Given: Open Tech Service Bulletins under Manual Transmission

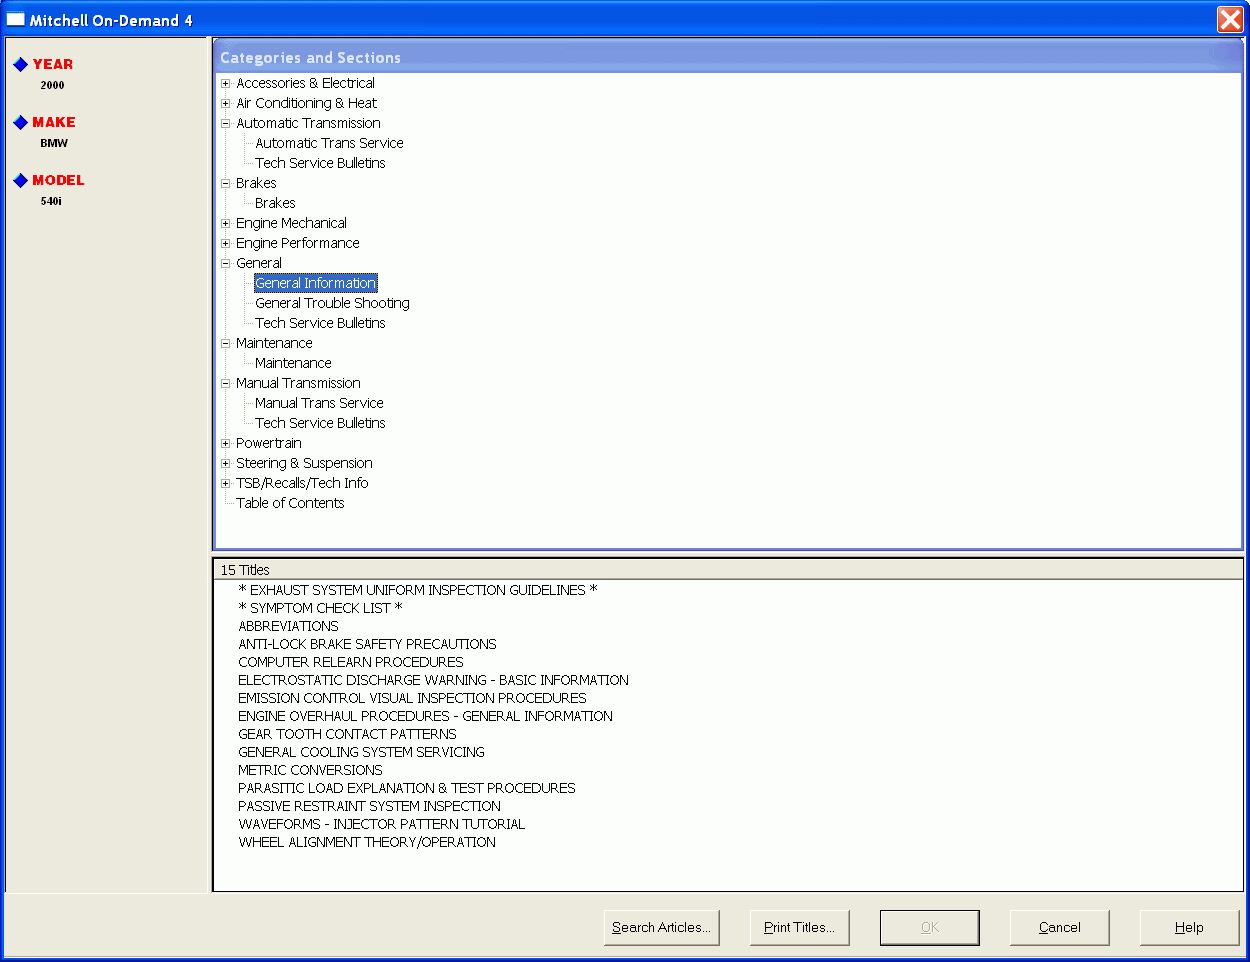Looking at the screenshot, I should pos(320,423).
